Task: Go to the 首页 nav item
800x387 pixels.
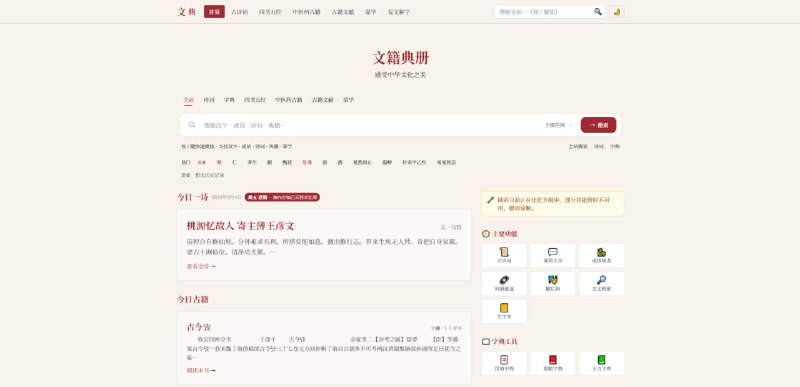Action: 214,12
